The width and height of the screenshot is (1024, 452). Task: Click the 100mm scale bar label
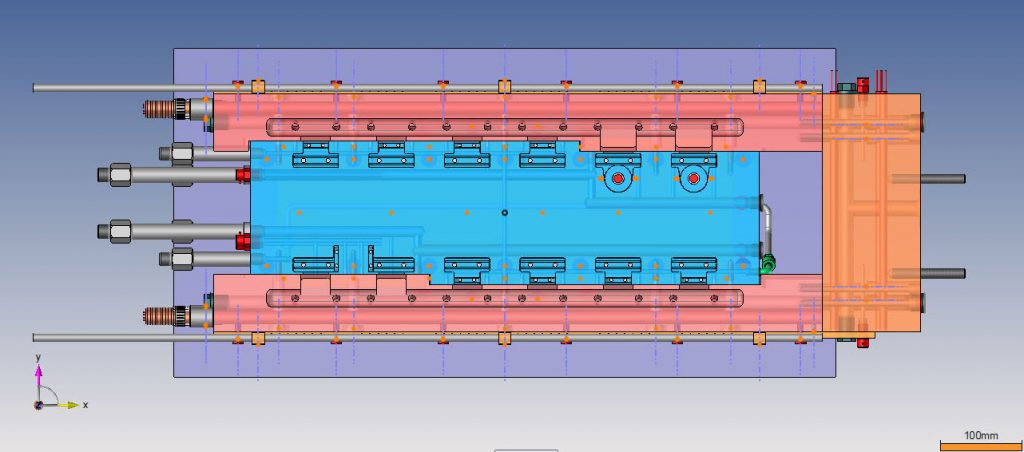pos(982,436)
